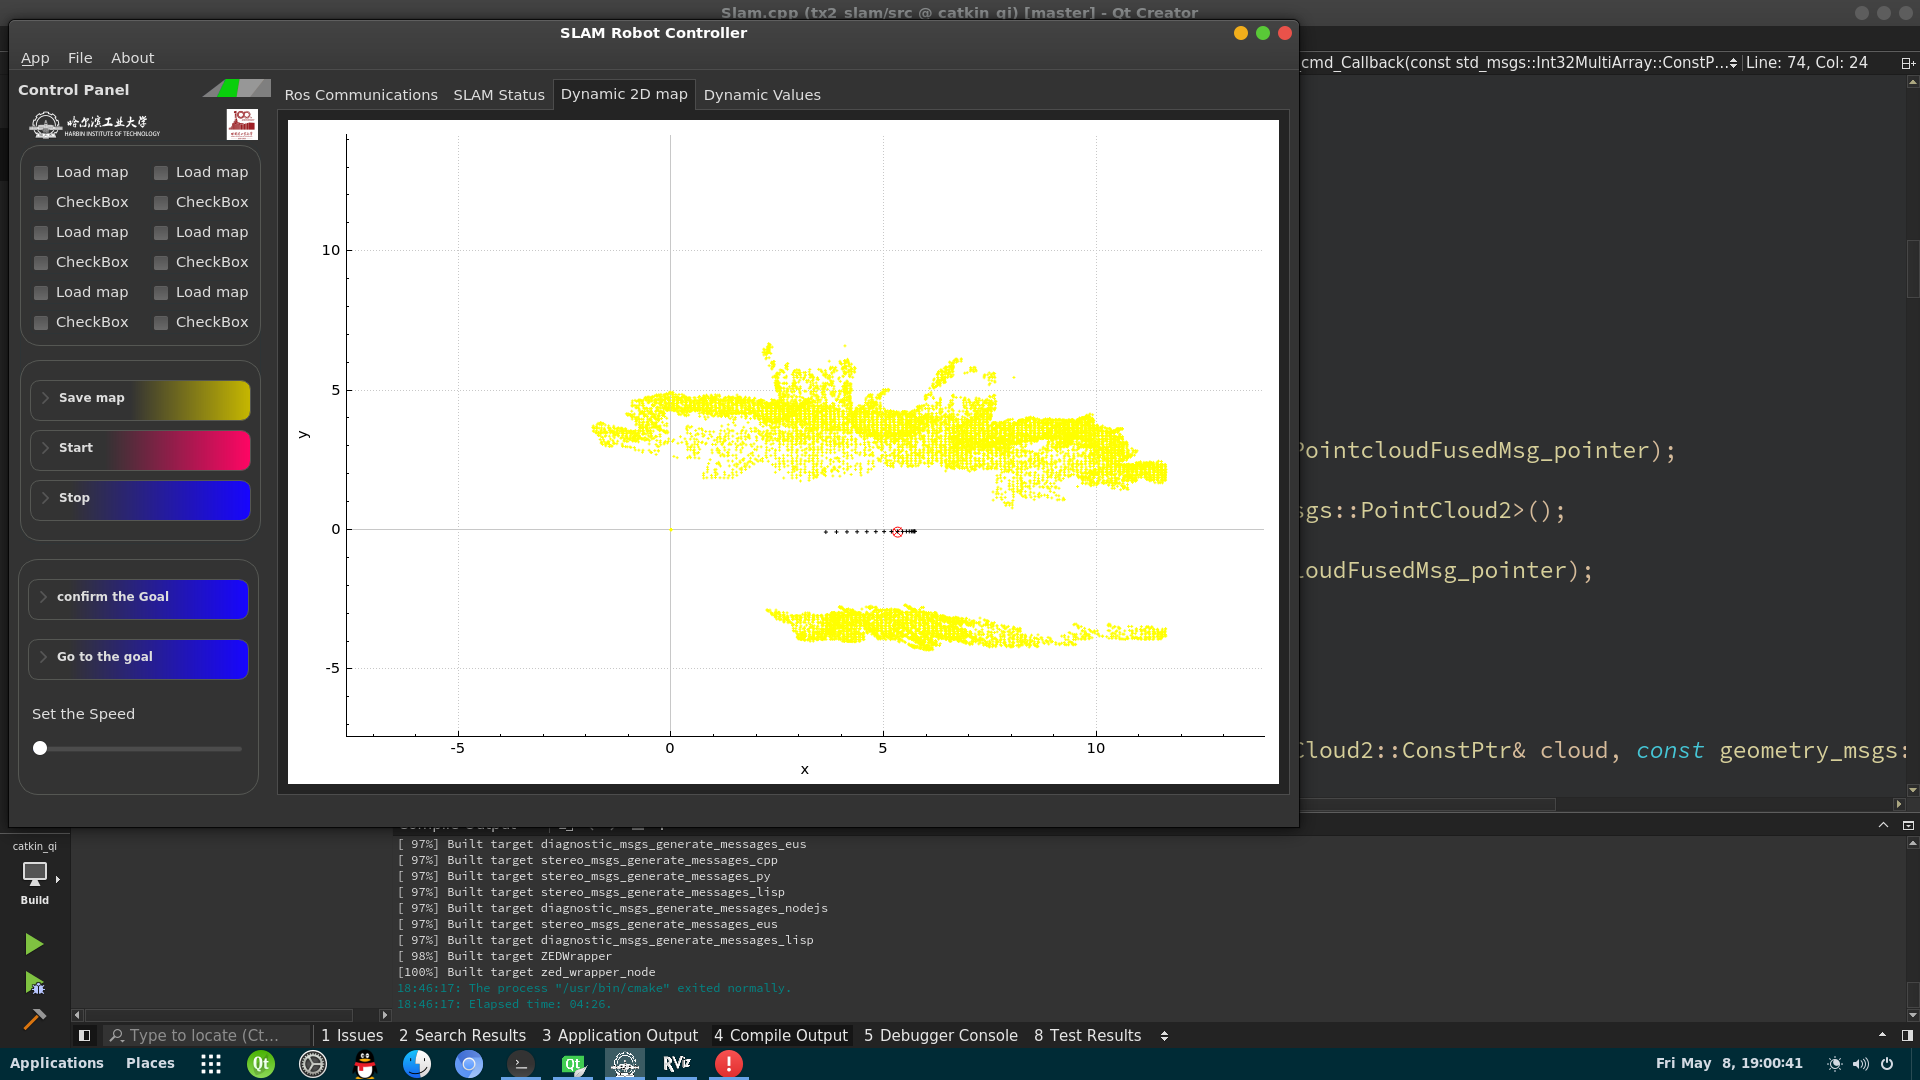Screen dimensions: 1920x1080
Task: Click the SLAM Status tab icon
Action: click(x=497, y=92)
